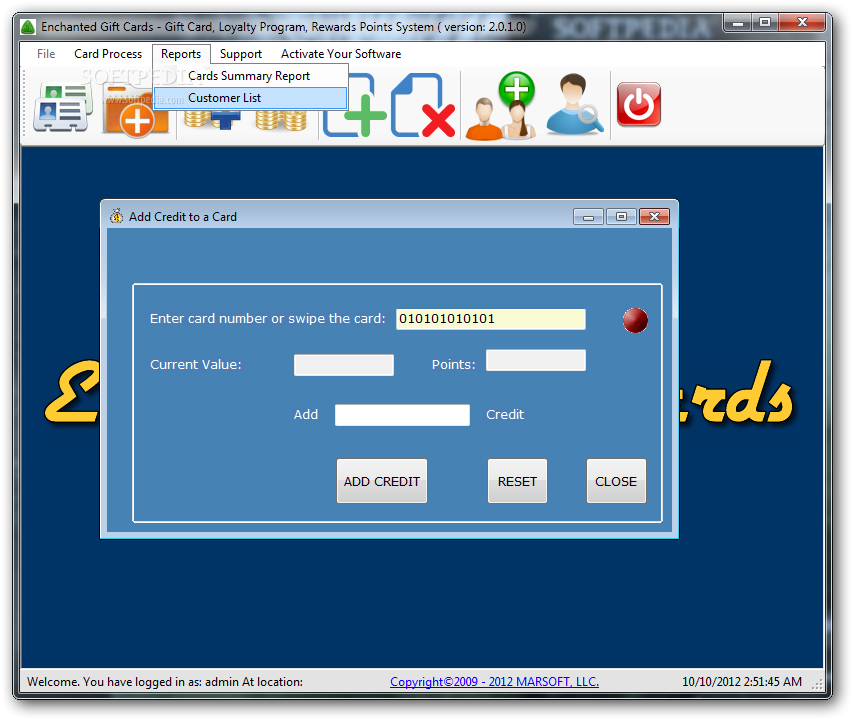
Task: Minimize the Add Credit to a Card dialog
Action: (x=588, y=216)
